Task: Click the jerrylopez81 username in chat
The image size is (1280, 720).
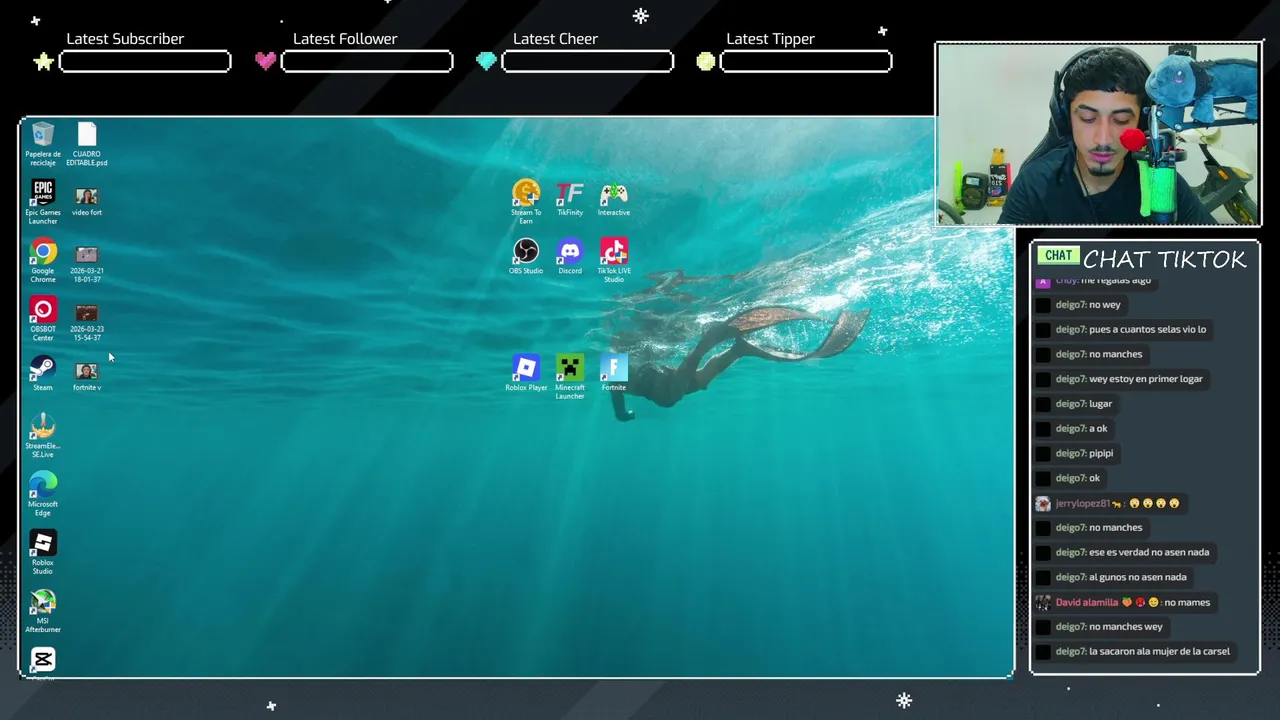Action: click(x=1082, y=503)
